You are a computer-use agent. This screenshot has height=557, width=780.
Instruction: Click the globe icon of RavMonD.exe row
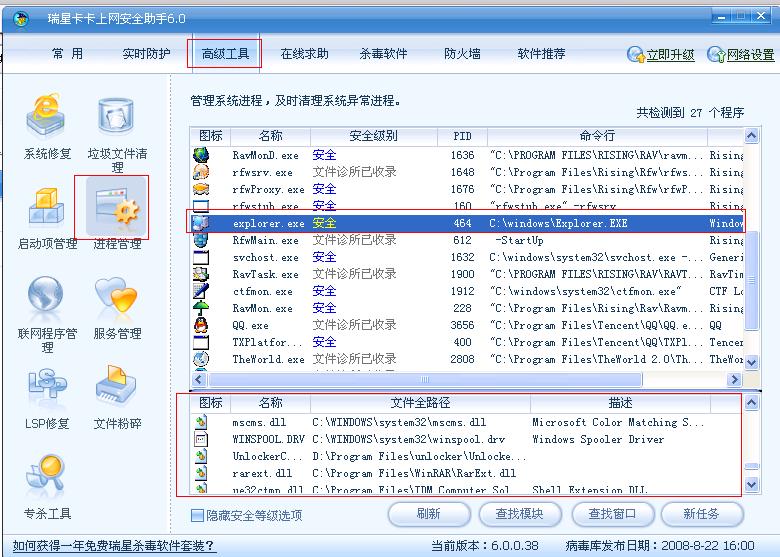coord(201,155)
